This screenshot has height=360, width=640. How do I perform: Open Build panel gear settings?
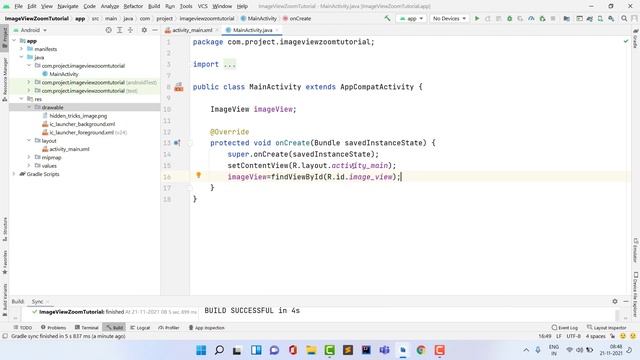[615, 301]
